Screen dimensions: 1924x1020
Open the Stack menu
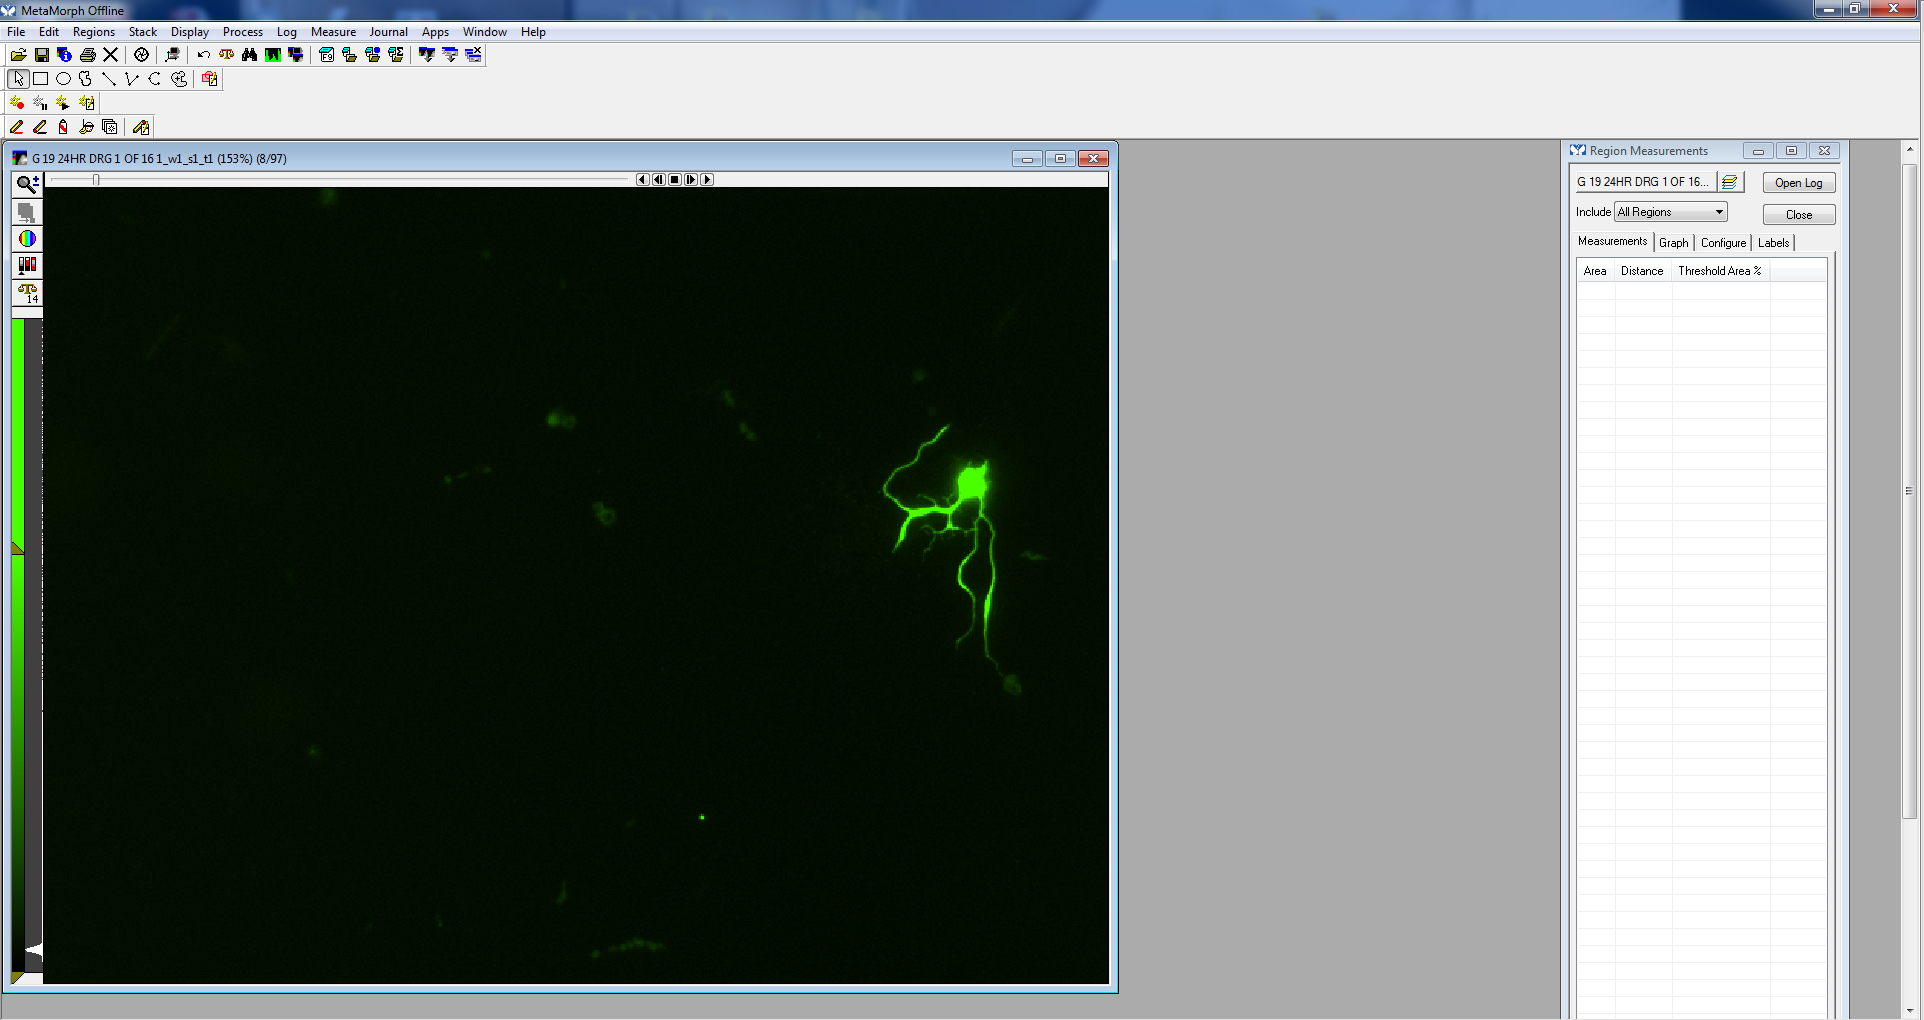[x=143, y=32]
